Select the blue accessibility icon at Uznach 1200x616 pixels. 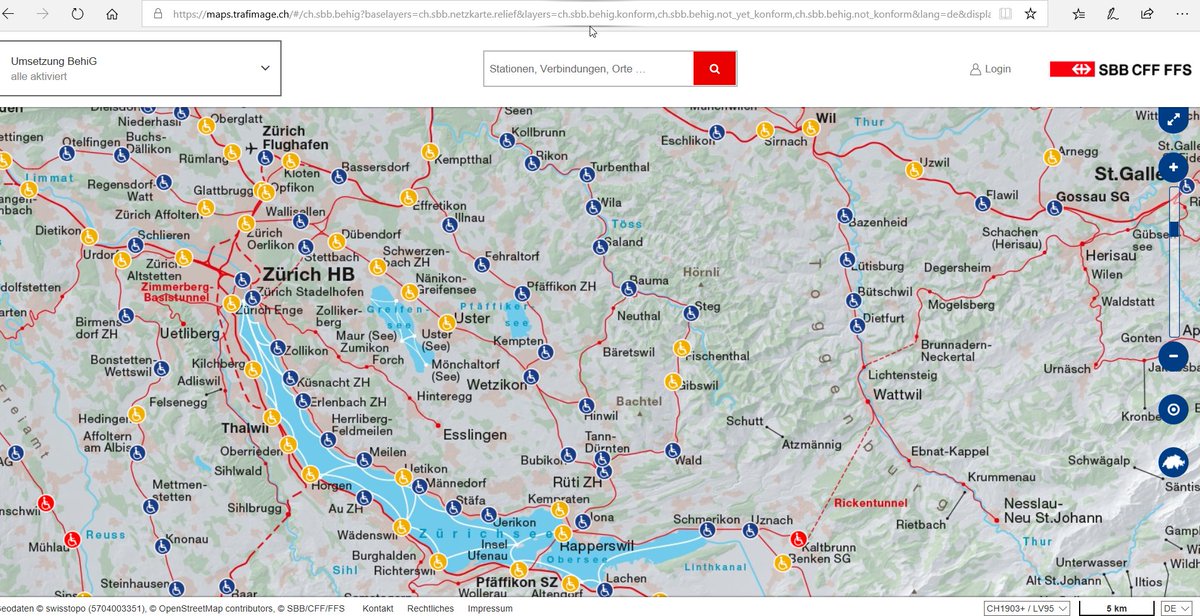tap(751, 532)
